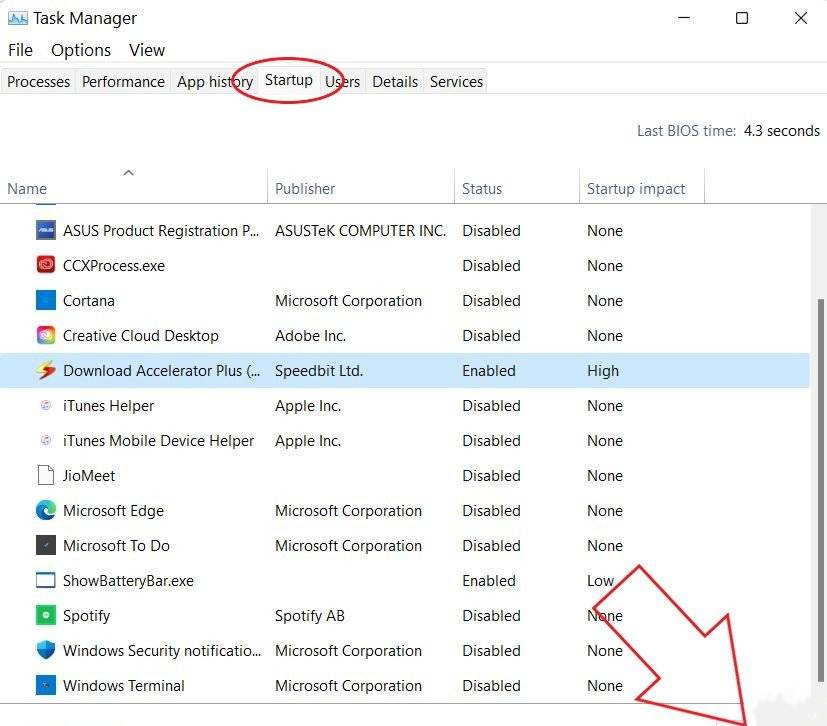Open the File menu
827x726 pixels.
pyautogui.click(x=20, y=50)
